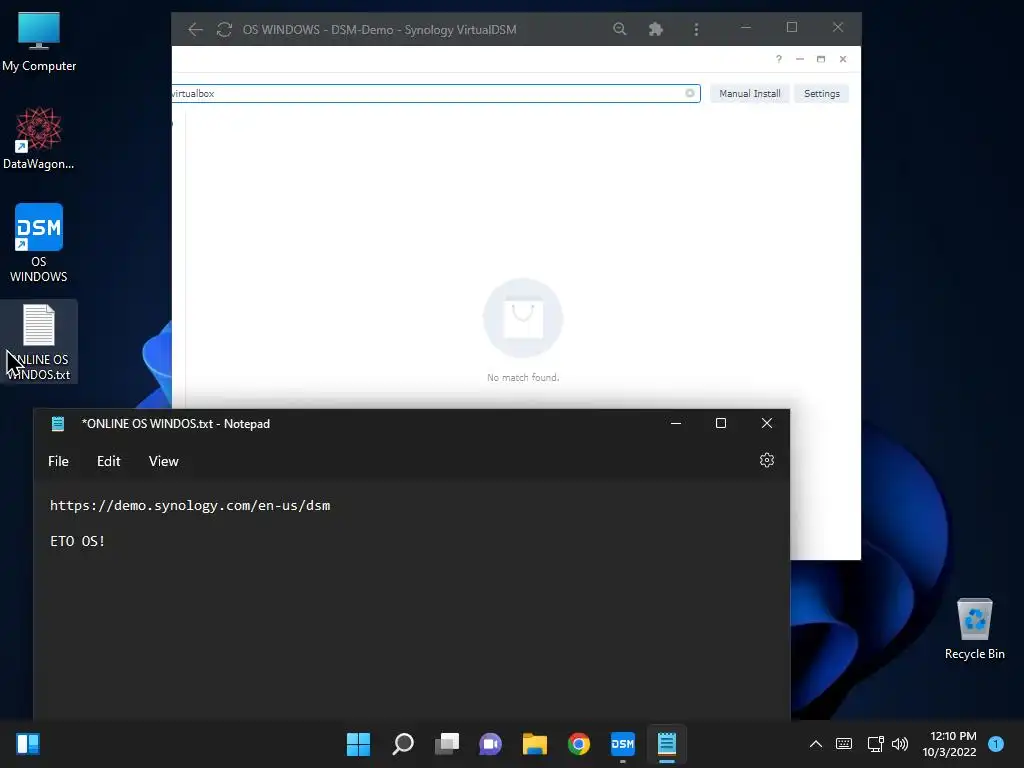This screenshot has width=1024, height=768.
Task: Go back in the DSM-Demo window
Action: pyautogui.click(x=195, y=29)
